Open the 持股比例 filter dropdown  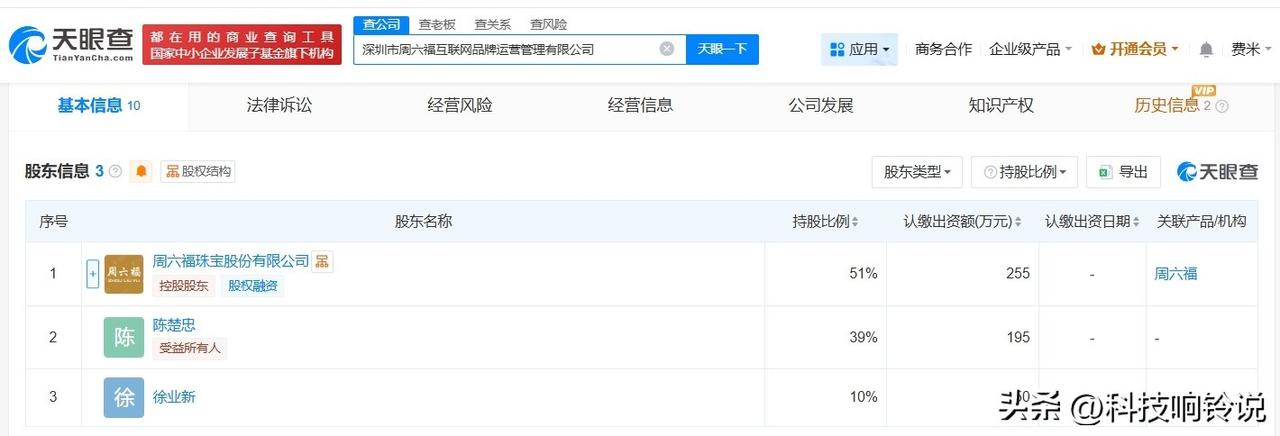point(1025,172)
